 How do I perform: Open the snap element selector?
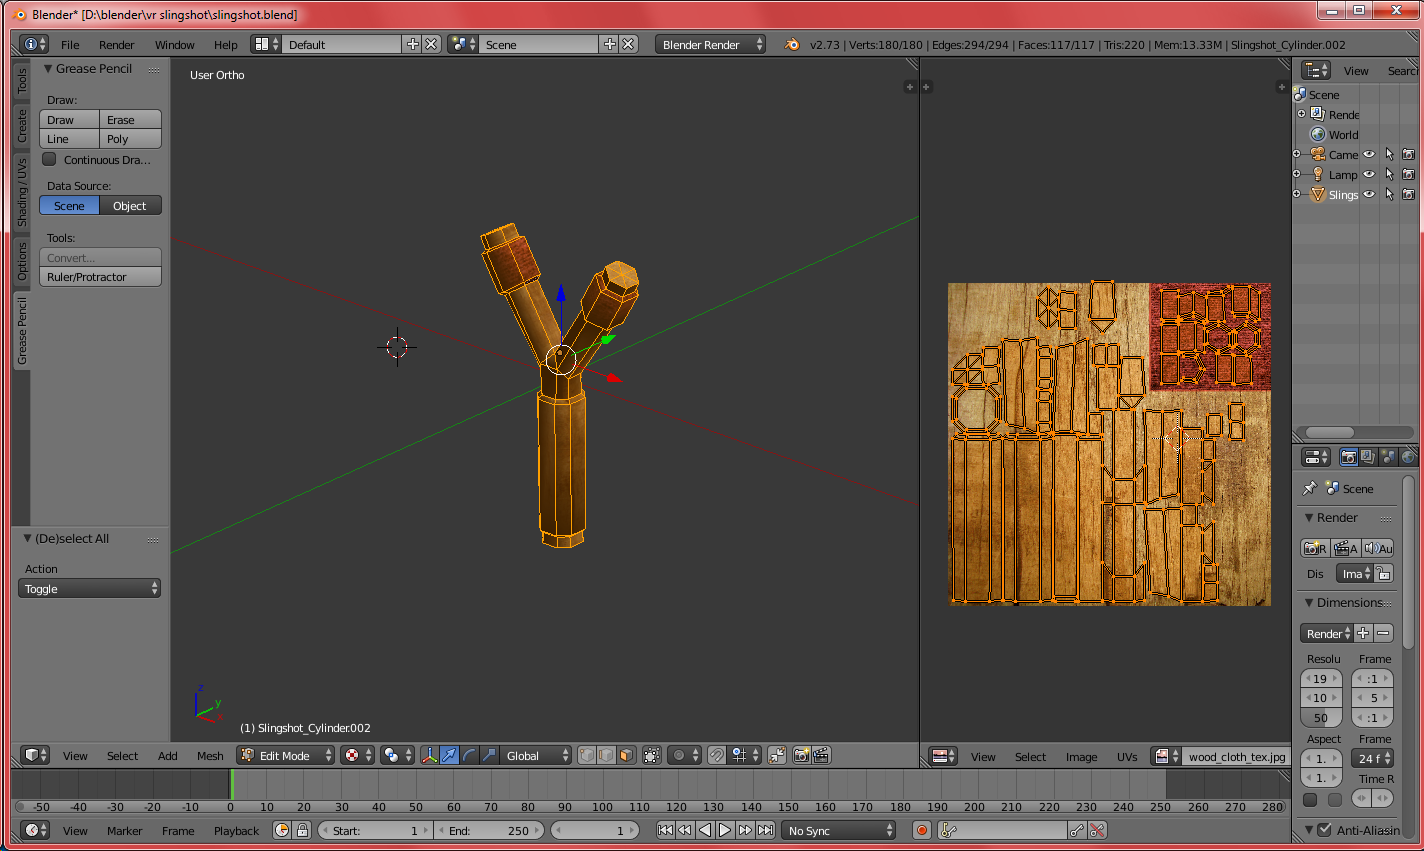pyautogui.click(x=745, y=755)
